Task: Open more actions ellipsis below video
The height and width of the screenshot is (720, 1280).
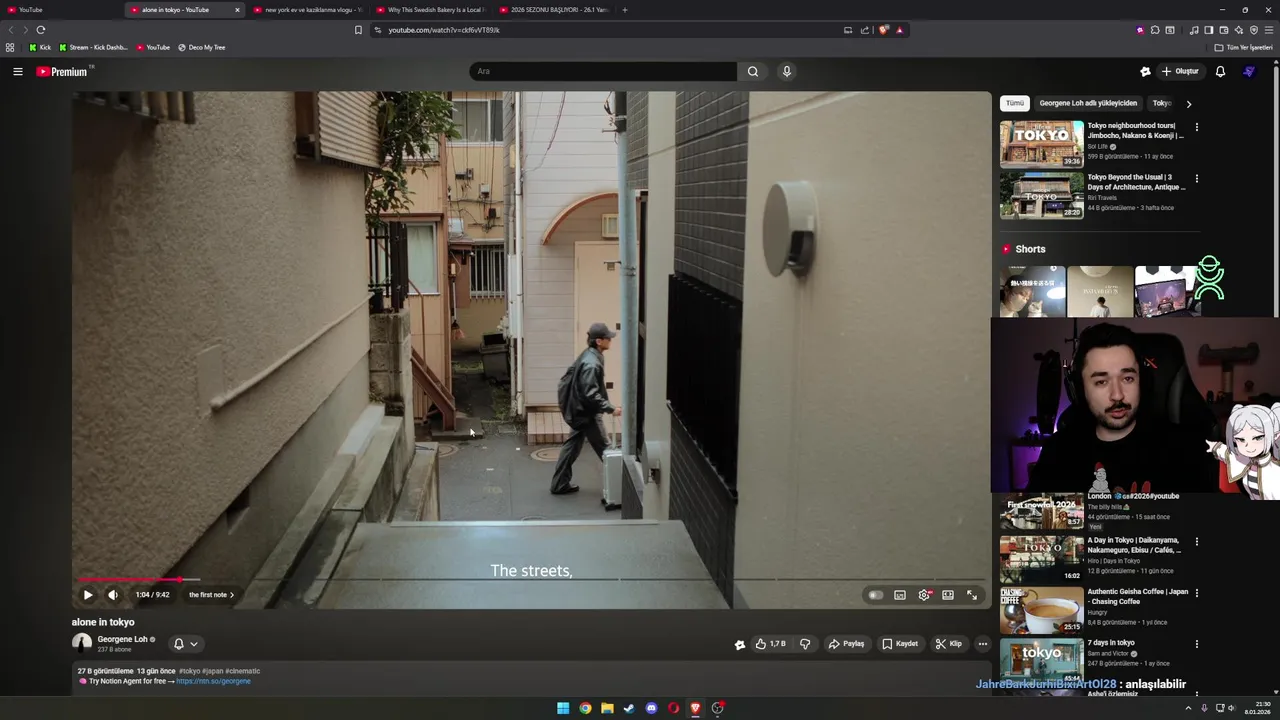Action: [983, 644]
